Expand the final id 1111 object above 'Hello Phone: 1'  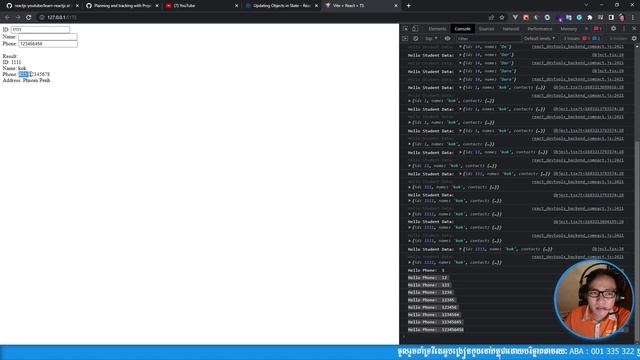pos(409,262)
